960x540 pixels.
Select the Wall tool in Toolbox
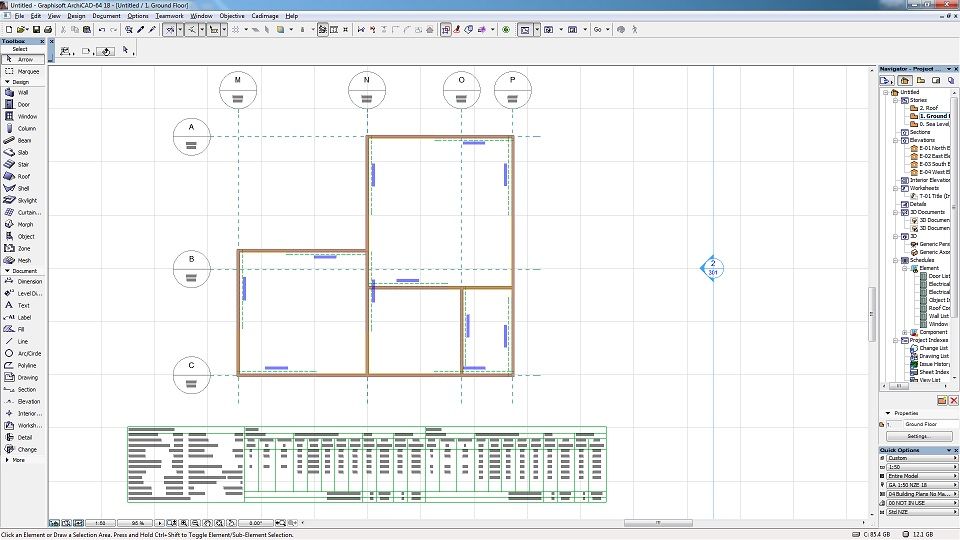point(22,92)
